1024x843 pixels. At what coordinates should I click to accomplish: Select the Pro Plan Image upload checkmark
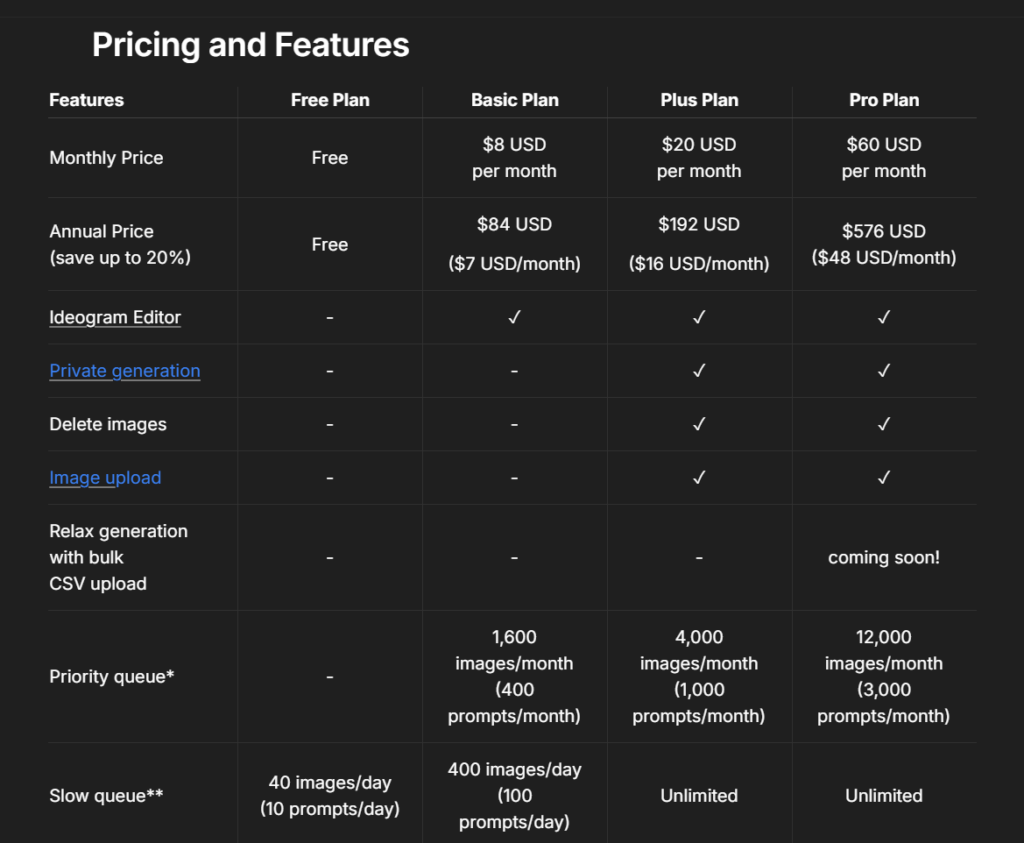pyautogui.click(x=884, y=477)
